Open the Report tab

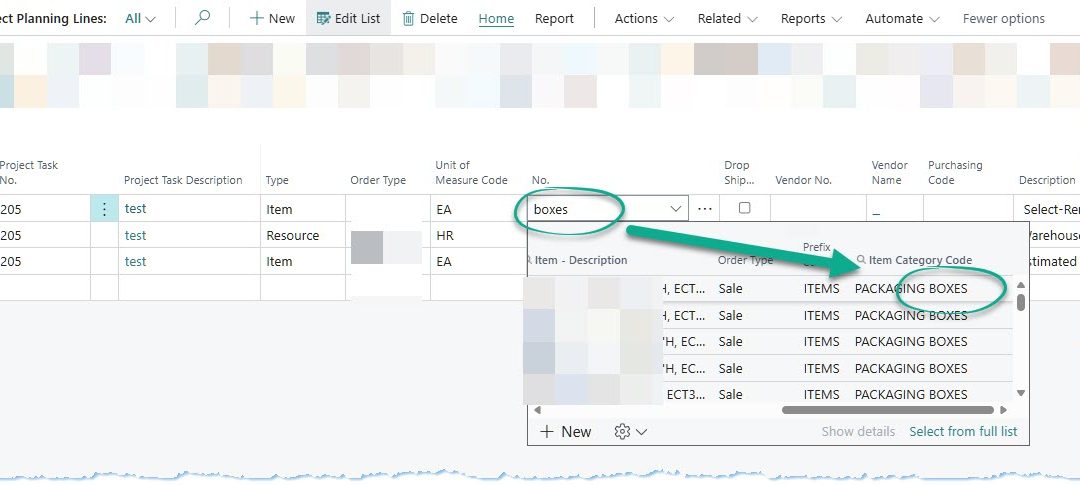coord(554,19)
